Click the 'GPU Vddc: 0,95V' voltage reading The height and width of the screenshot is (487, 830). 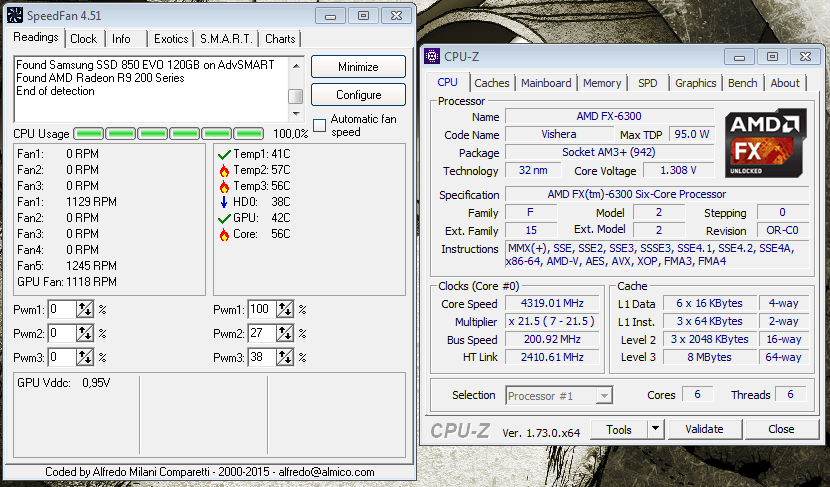64,383
